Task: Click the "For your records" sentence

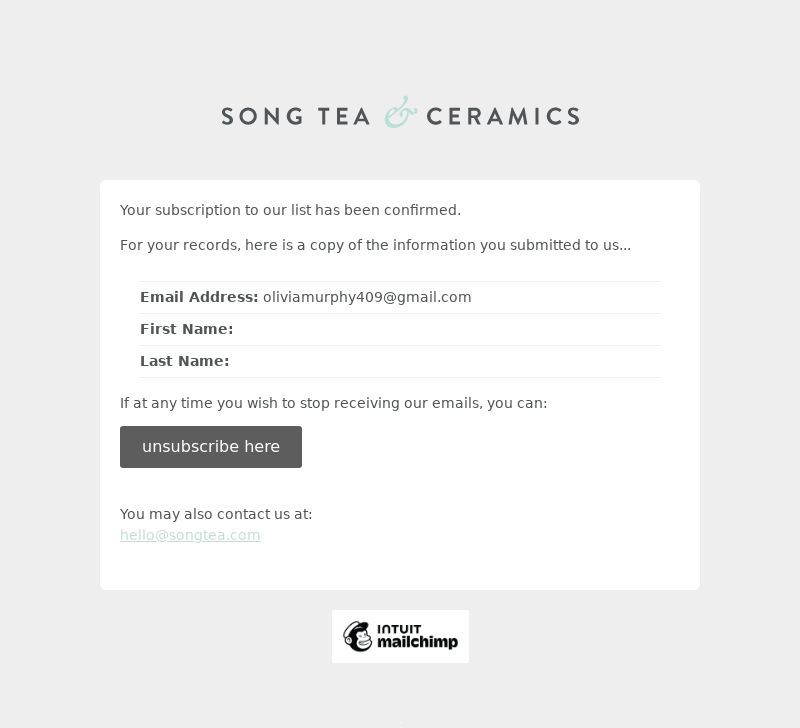Action: tap(376, 245)
